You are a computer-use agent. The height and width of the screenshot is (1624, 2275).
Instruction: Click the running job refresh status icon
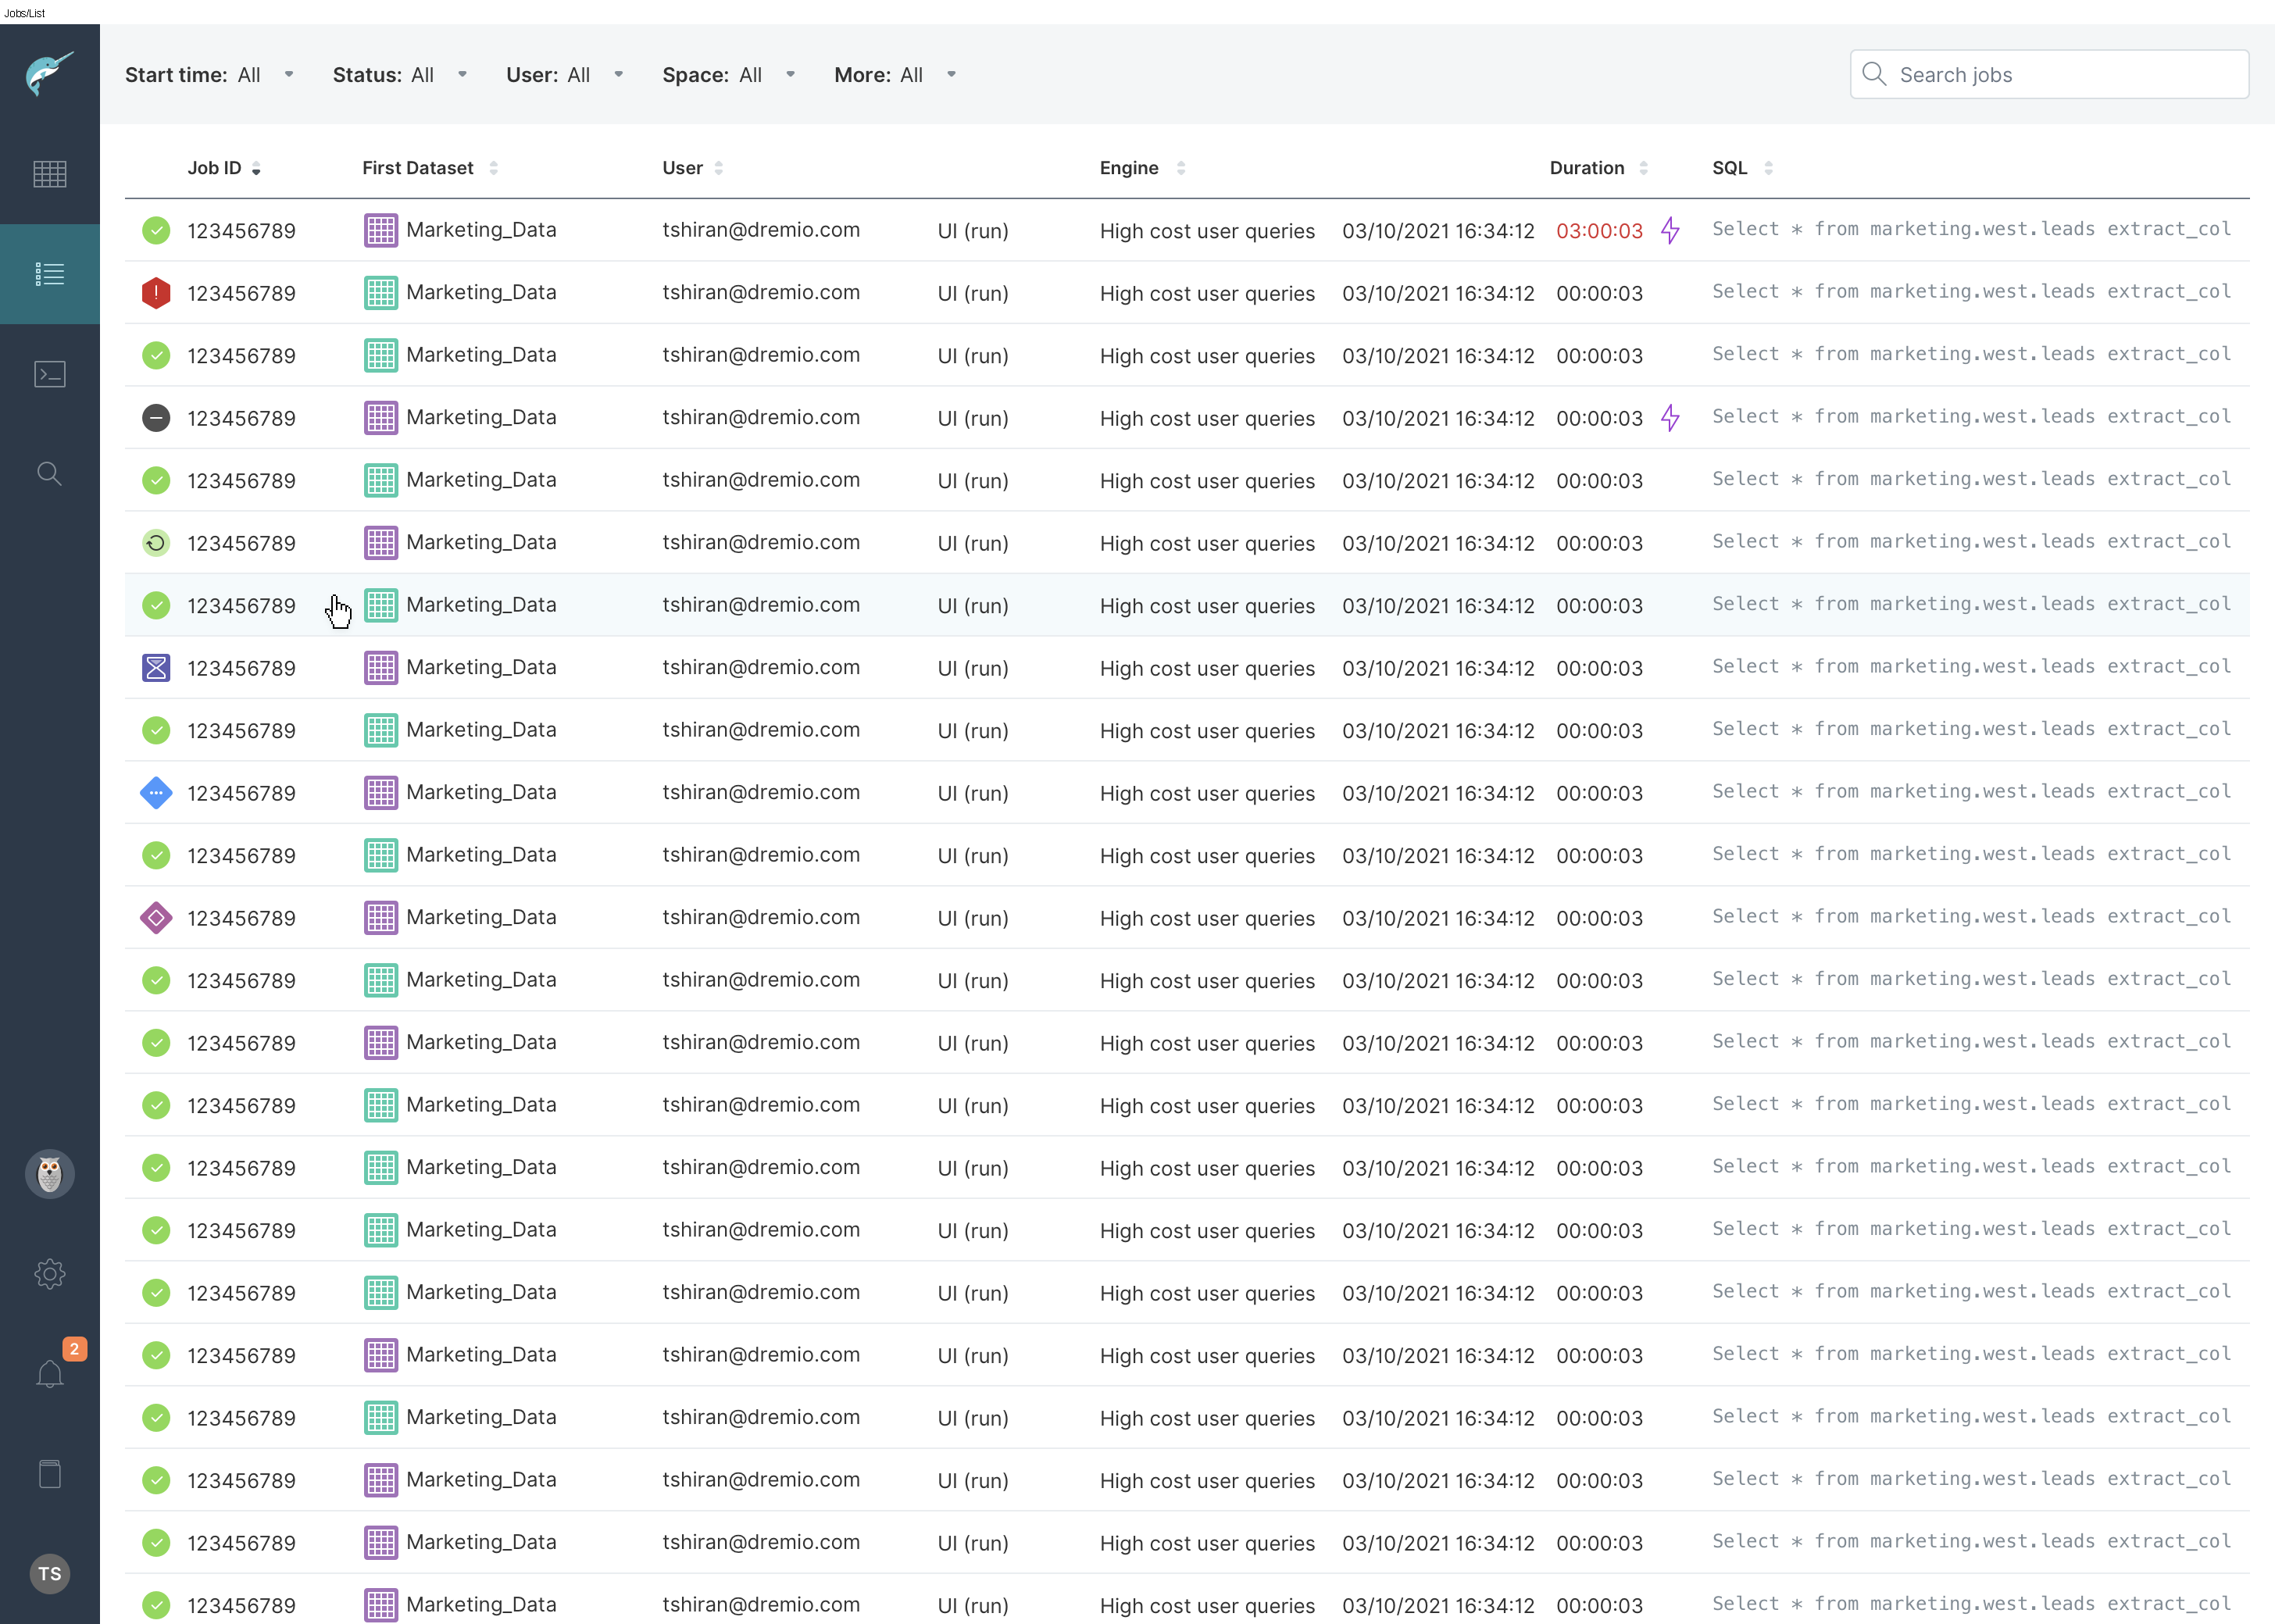coord(156,543)
